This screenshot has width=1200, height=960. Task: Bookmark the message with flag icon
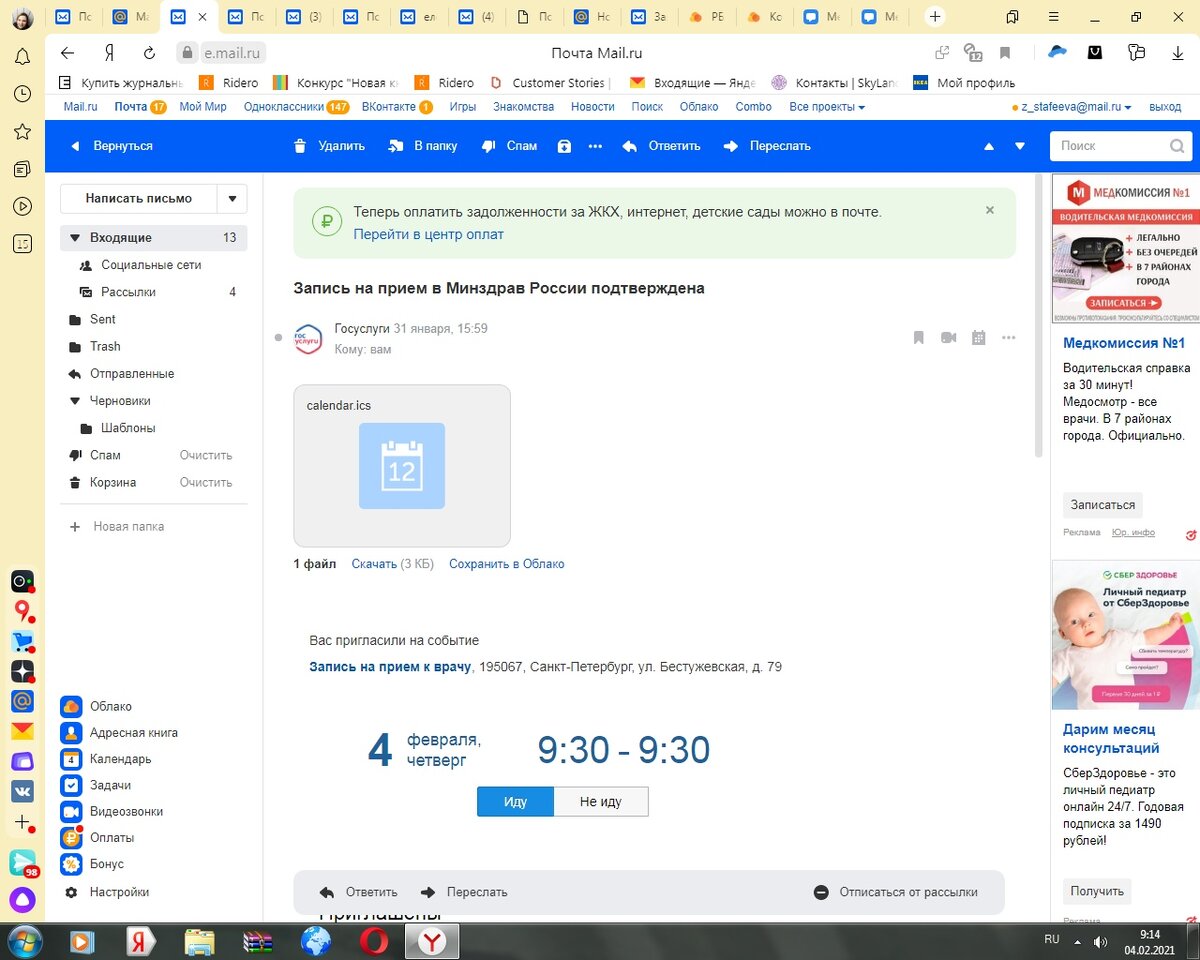(919, 338)
